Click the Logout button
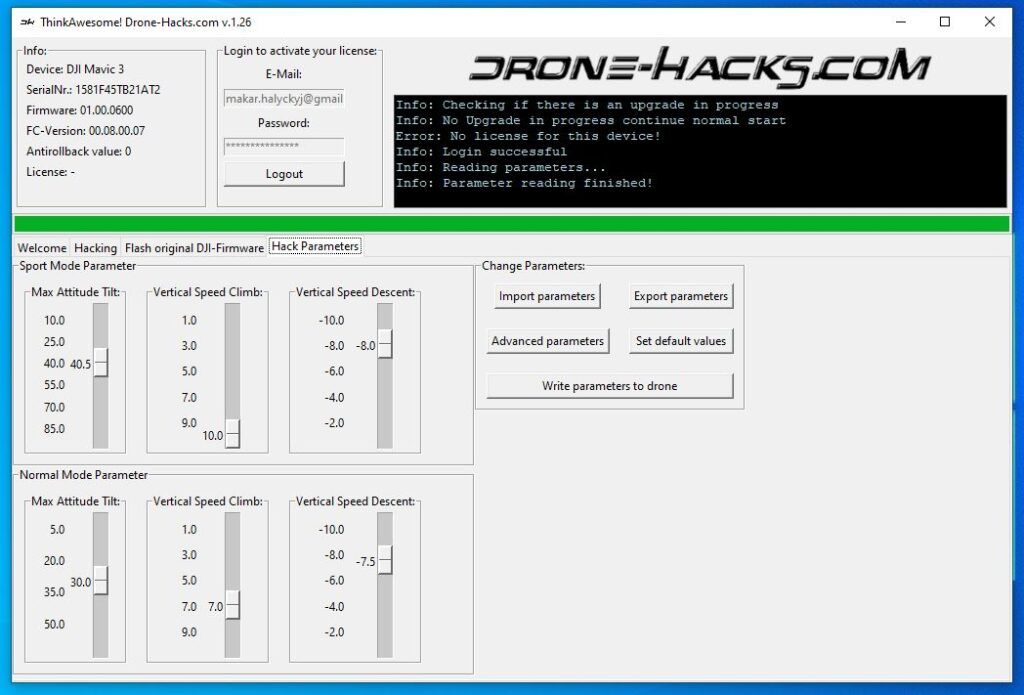Viewport: 1024px width, 695px height. 284,174
